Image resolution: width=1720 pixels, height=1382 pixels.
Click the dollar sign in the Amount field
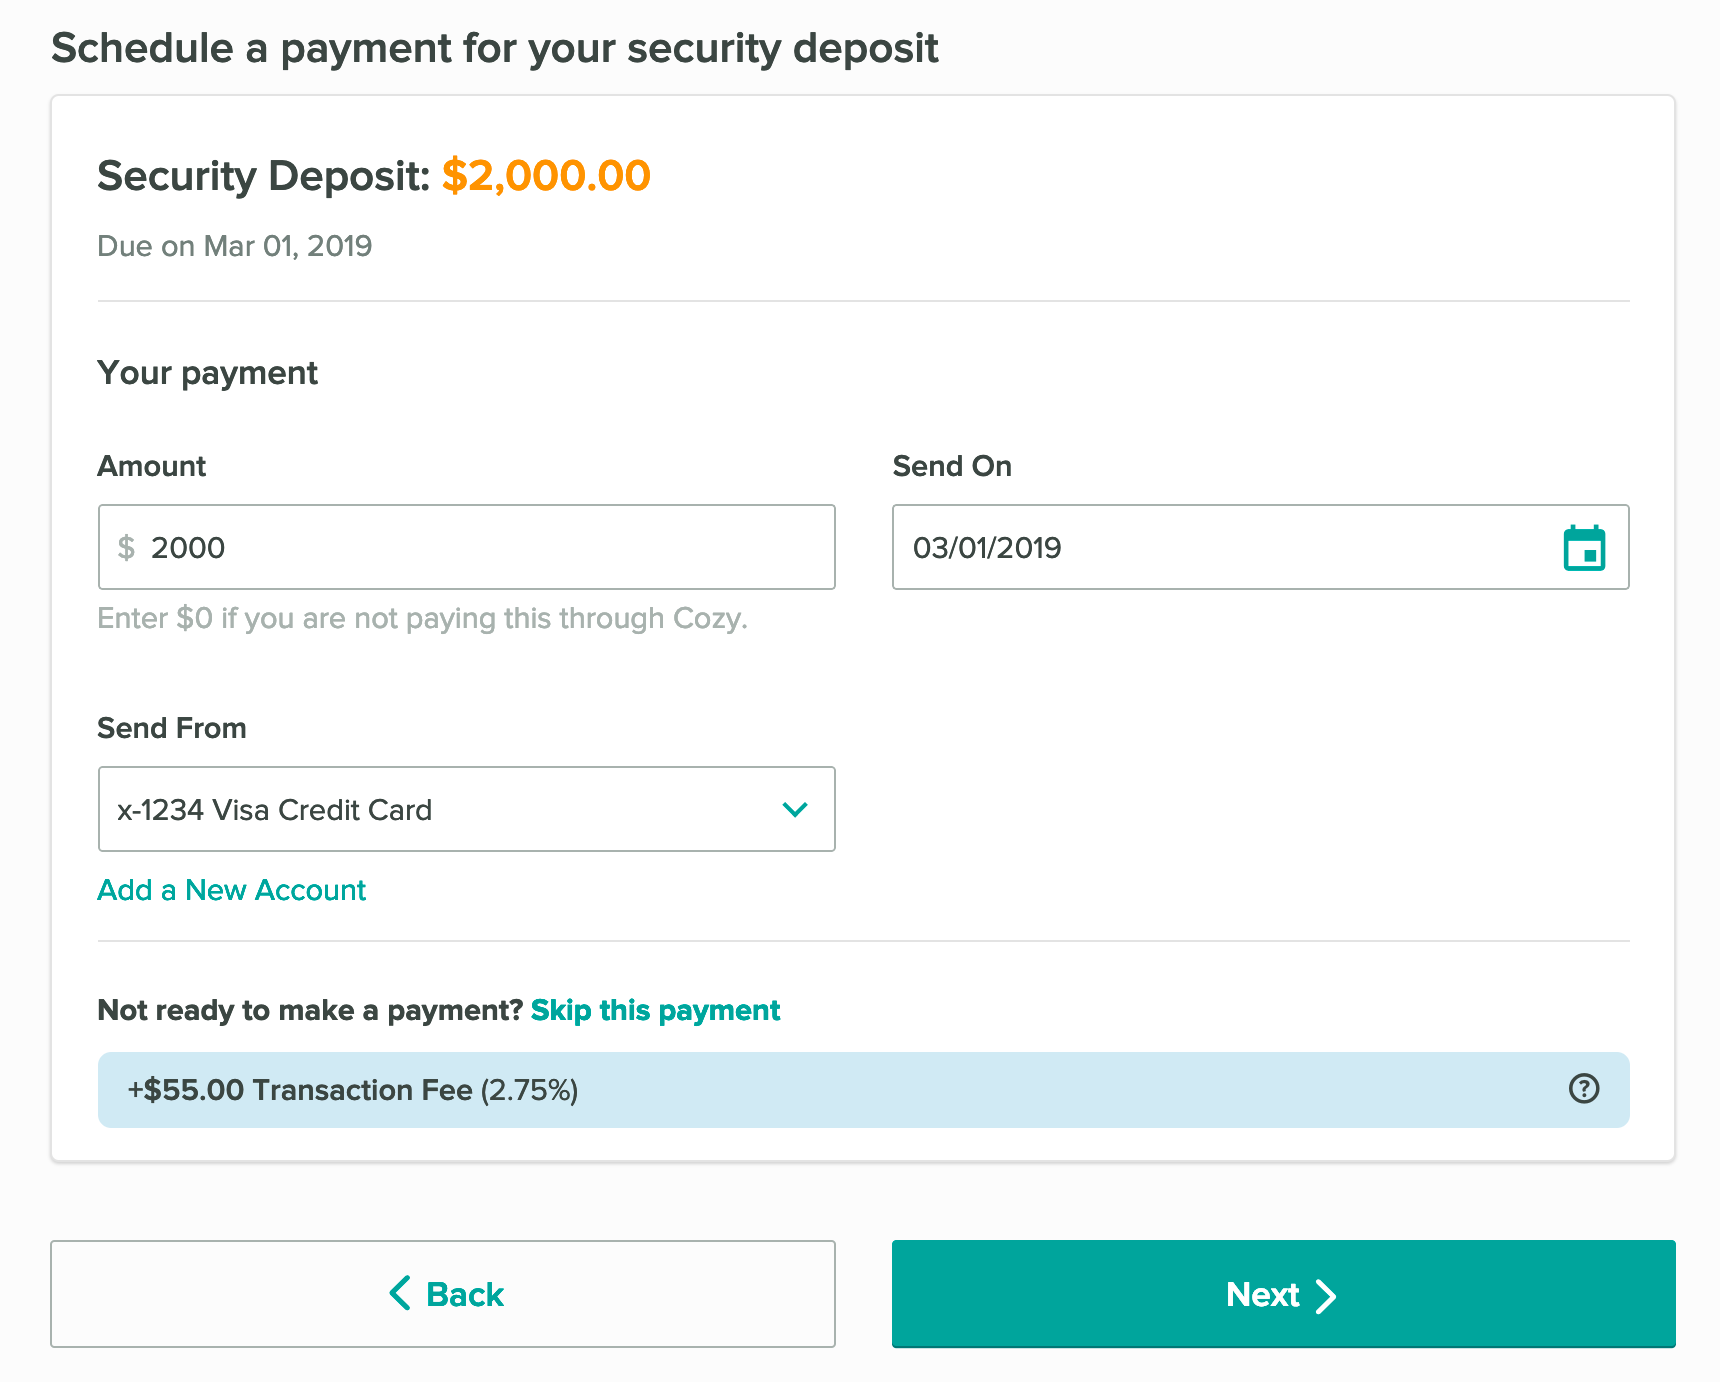click(x=127, y=548)
